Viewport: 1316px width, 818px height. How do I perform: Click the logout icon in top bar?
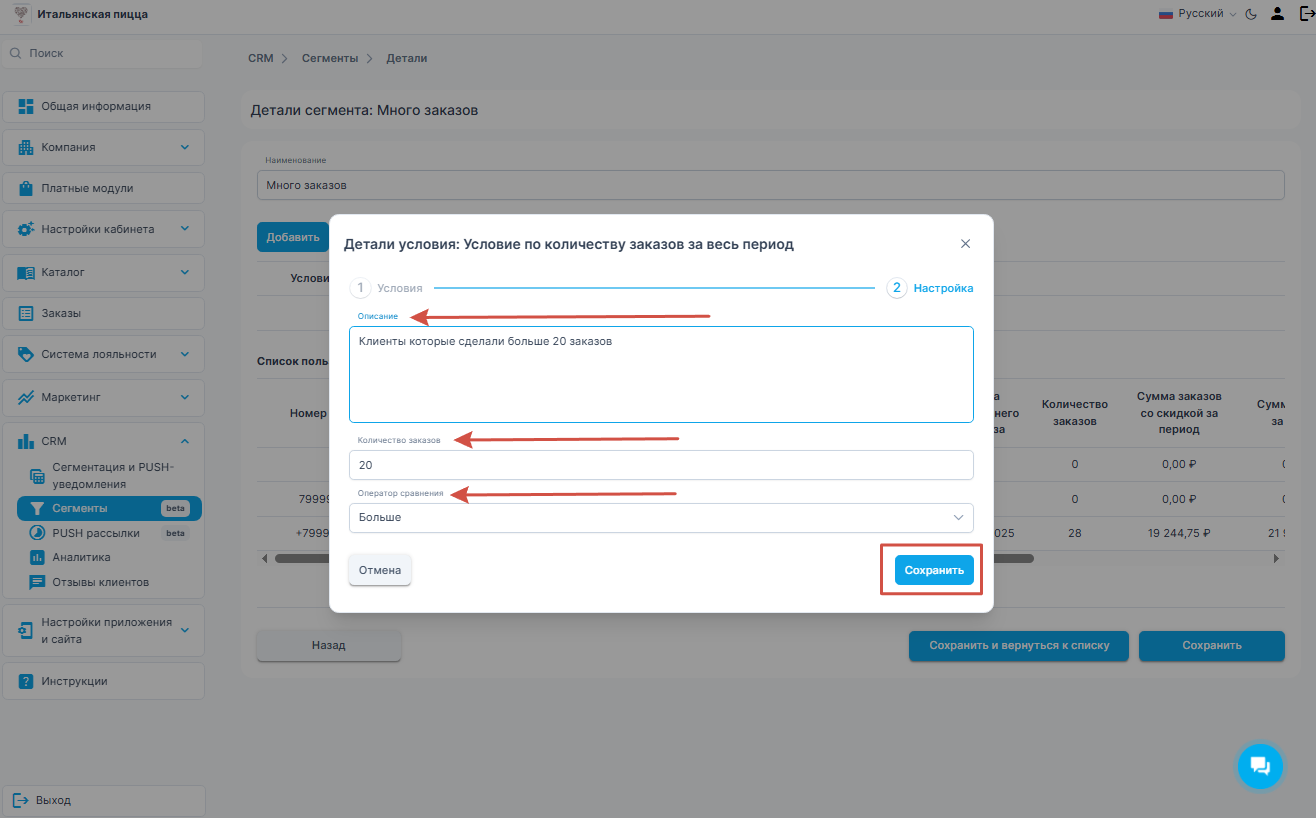tap(1305, 14)
